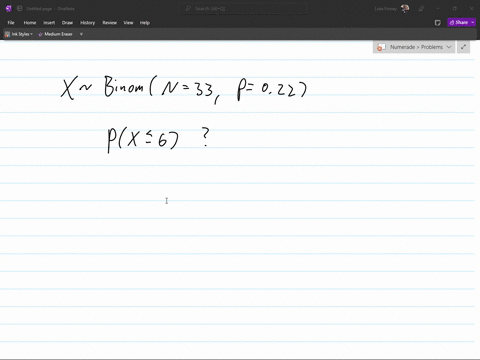Viewport: 480px width, 360px height.
Task: Select the Medium Eraser tool
Action: tap(55, 34)
